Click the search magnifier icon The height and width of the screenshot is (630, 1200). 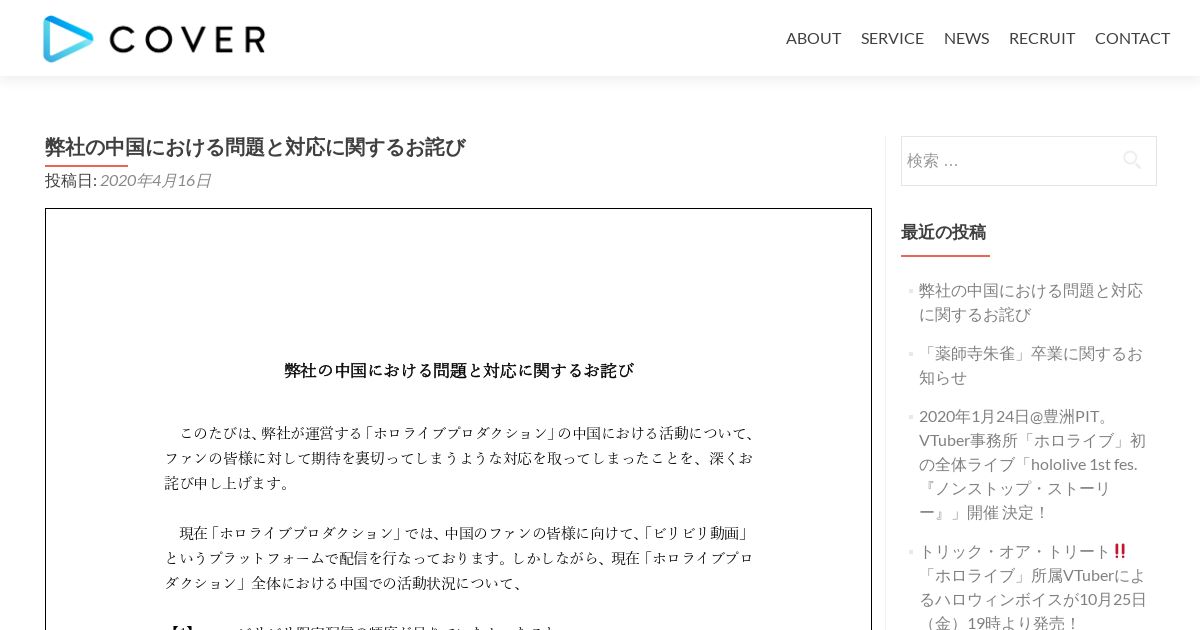pos(1132,160)
